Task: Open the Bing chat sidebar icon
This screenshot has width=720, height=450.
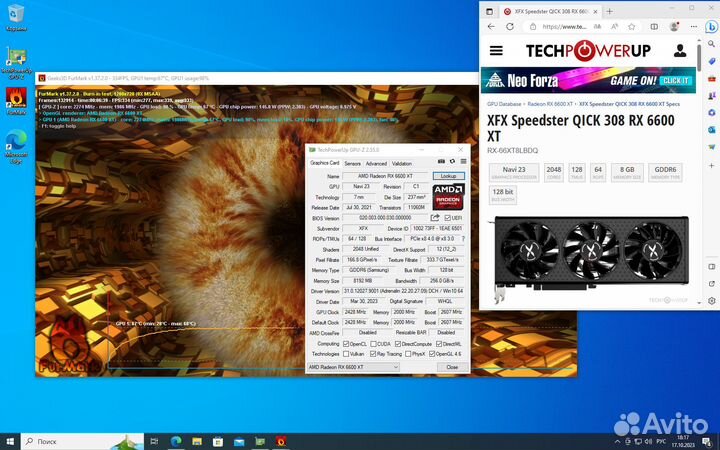Action: coord(711,27)
